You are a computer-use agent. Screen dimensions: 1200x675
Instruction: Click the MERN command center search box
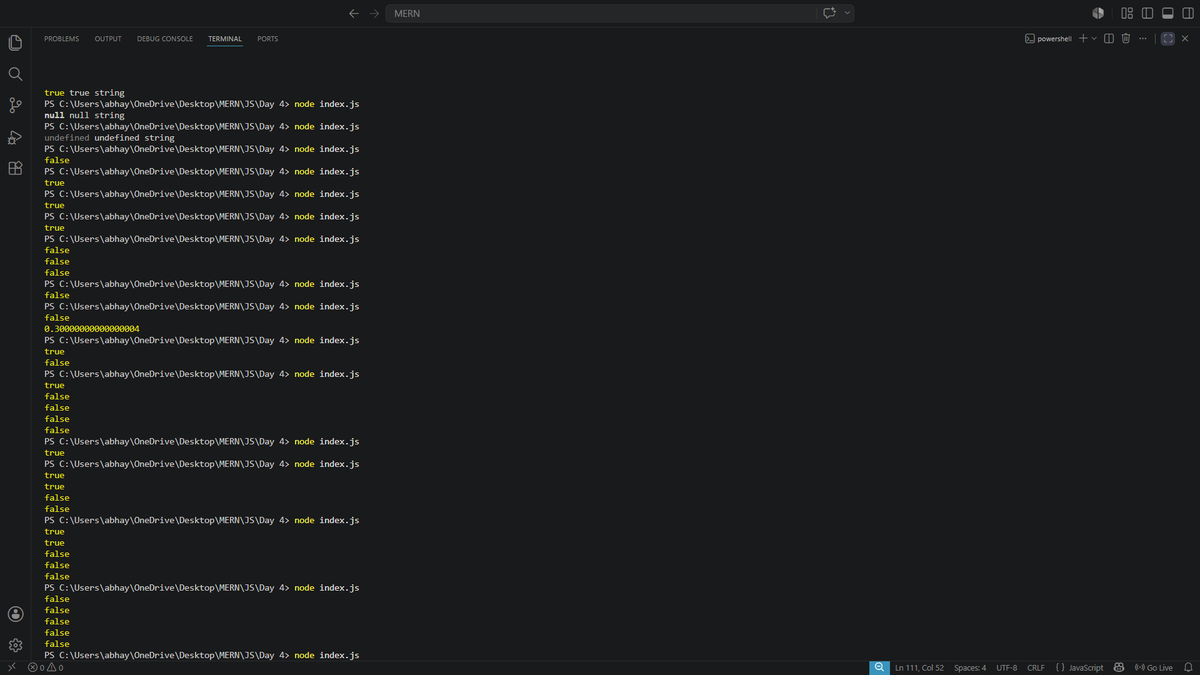point(601,13)
